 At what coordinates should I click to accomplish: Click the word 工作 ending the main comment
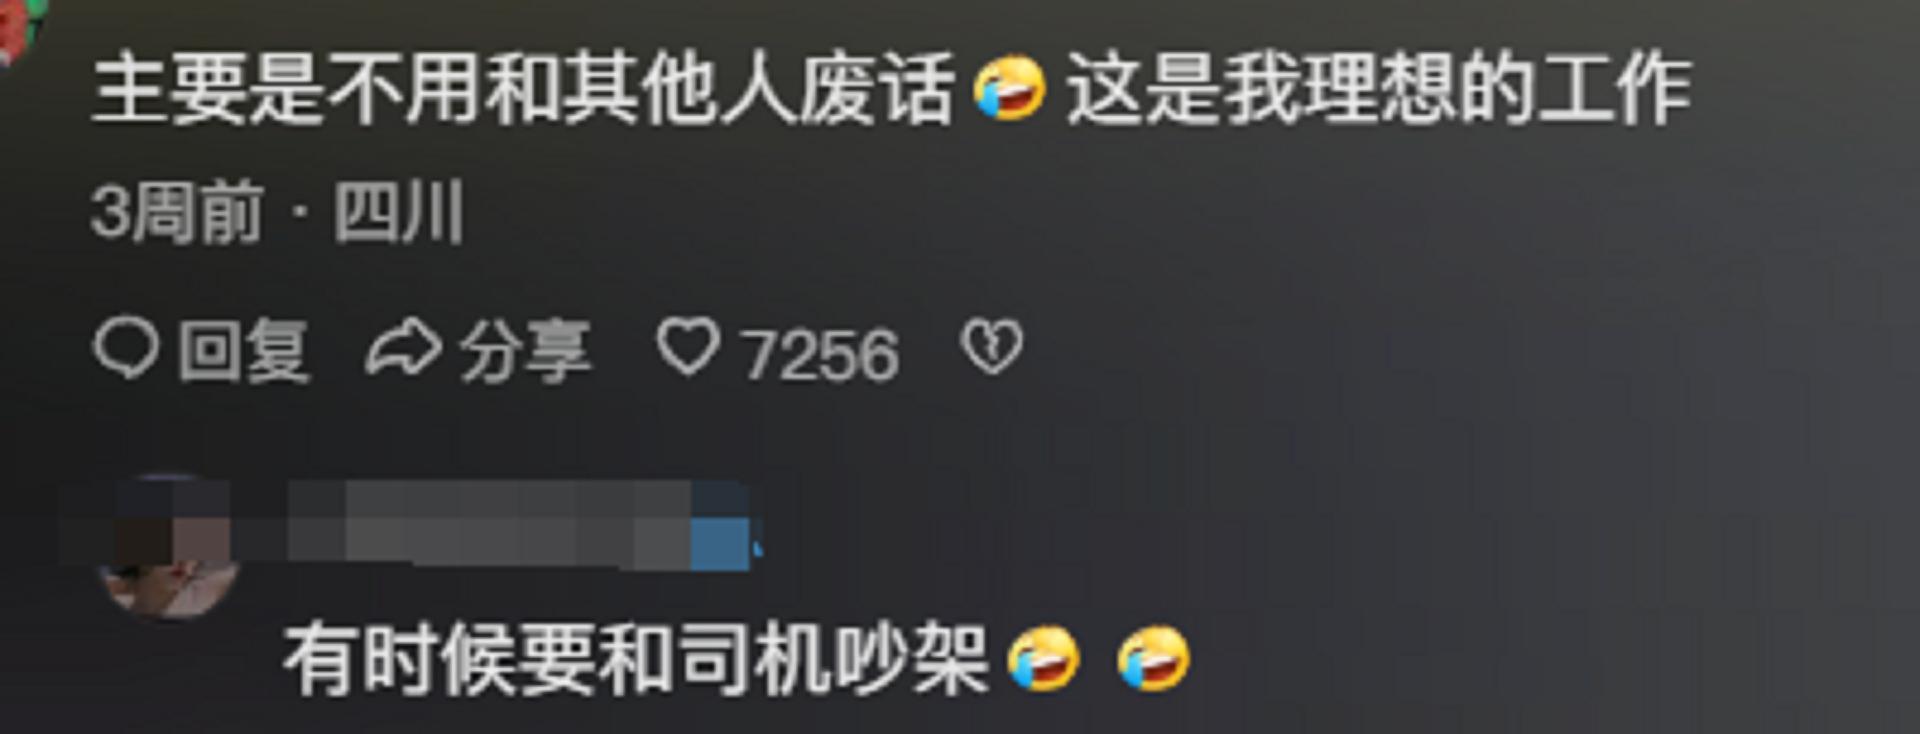(1613, 89)
